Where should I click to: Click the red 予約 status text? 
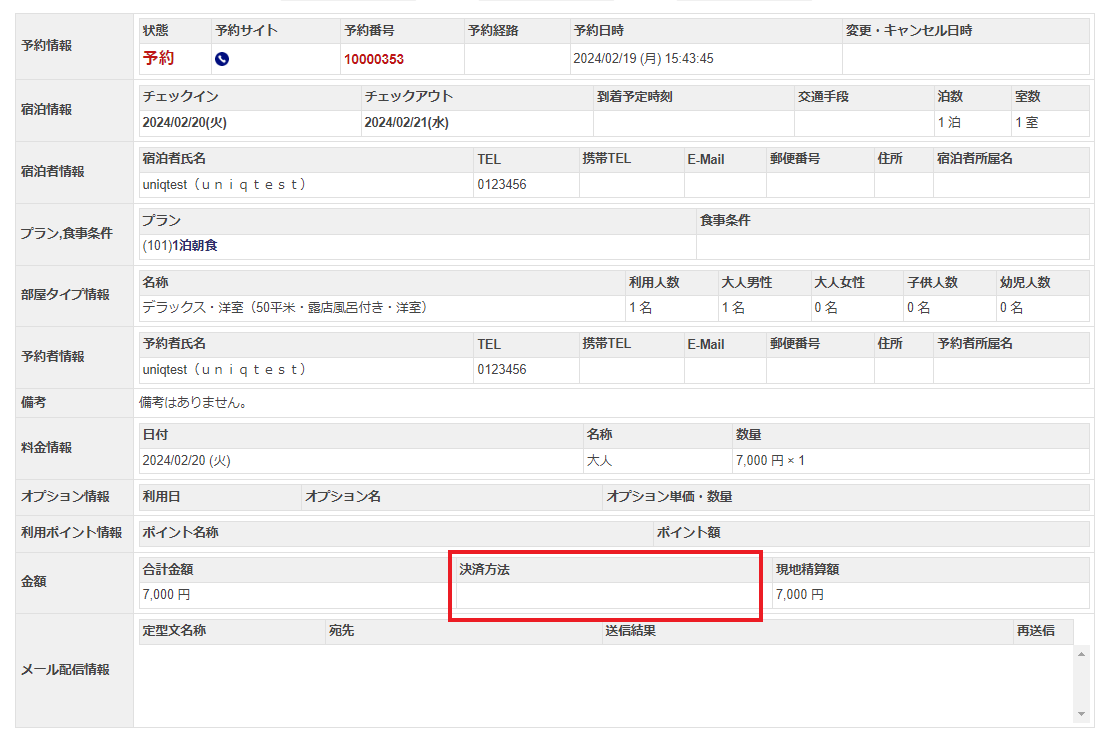coord(158,58)
